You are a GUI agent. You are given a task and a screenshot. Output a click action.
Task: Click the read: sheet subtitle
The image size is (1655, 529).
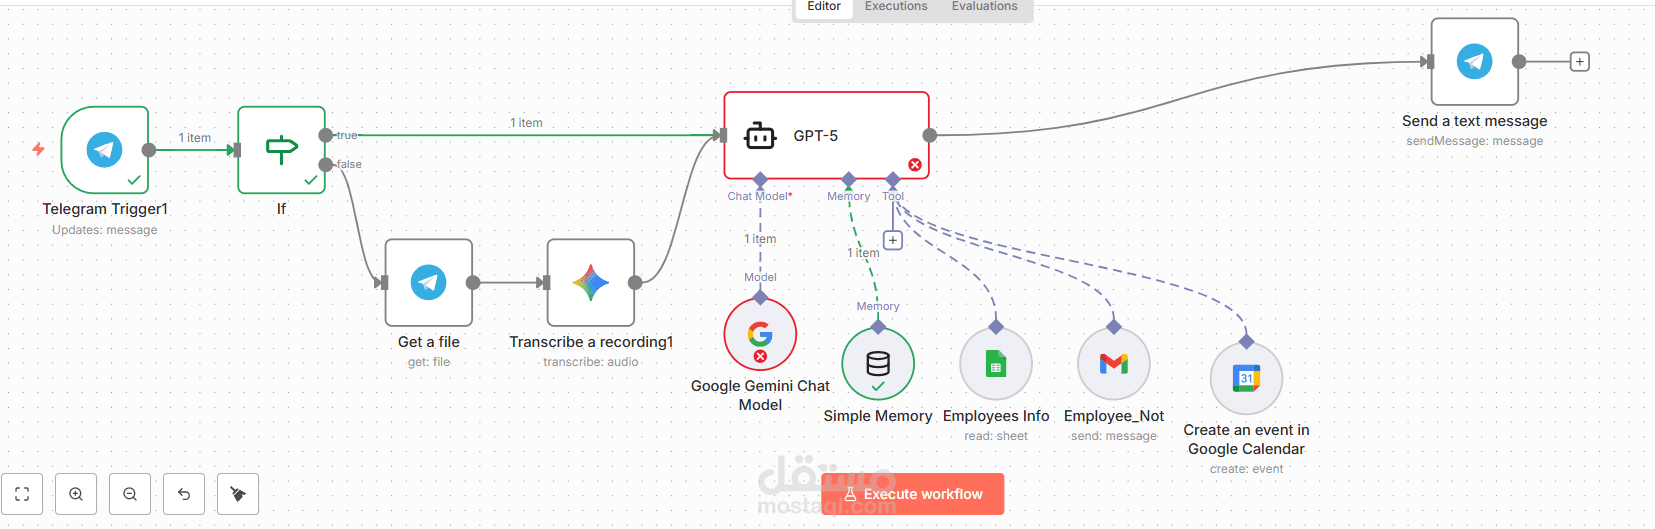[996, 436]
